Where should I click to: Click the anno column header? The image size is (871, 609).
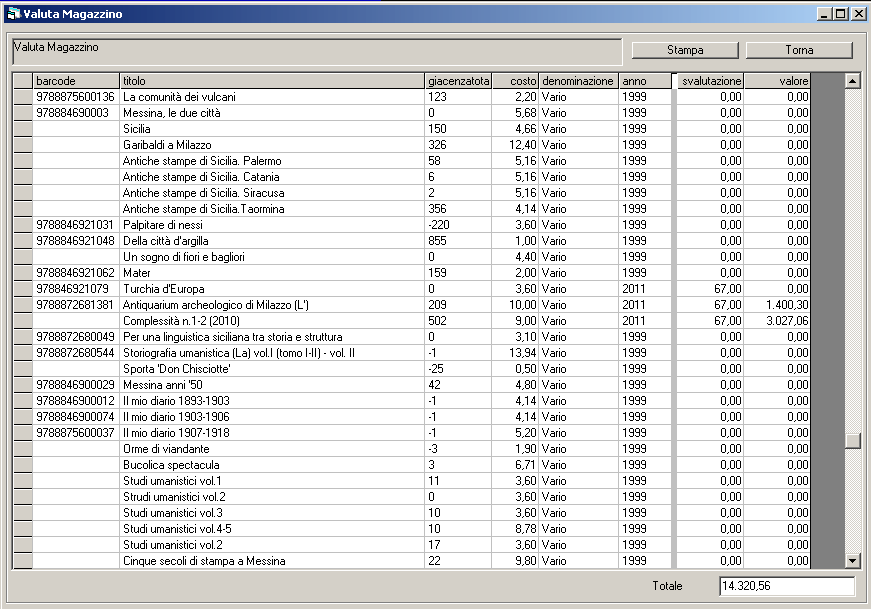[646, 81]
